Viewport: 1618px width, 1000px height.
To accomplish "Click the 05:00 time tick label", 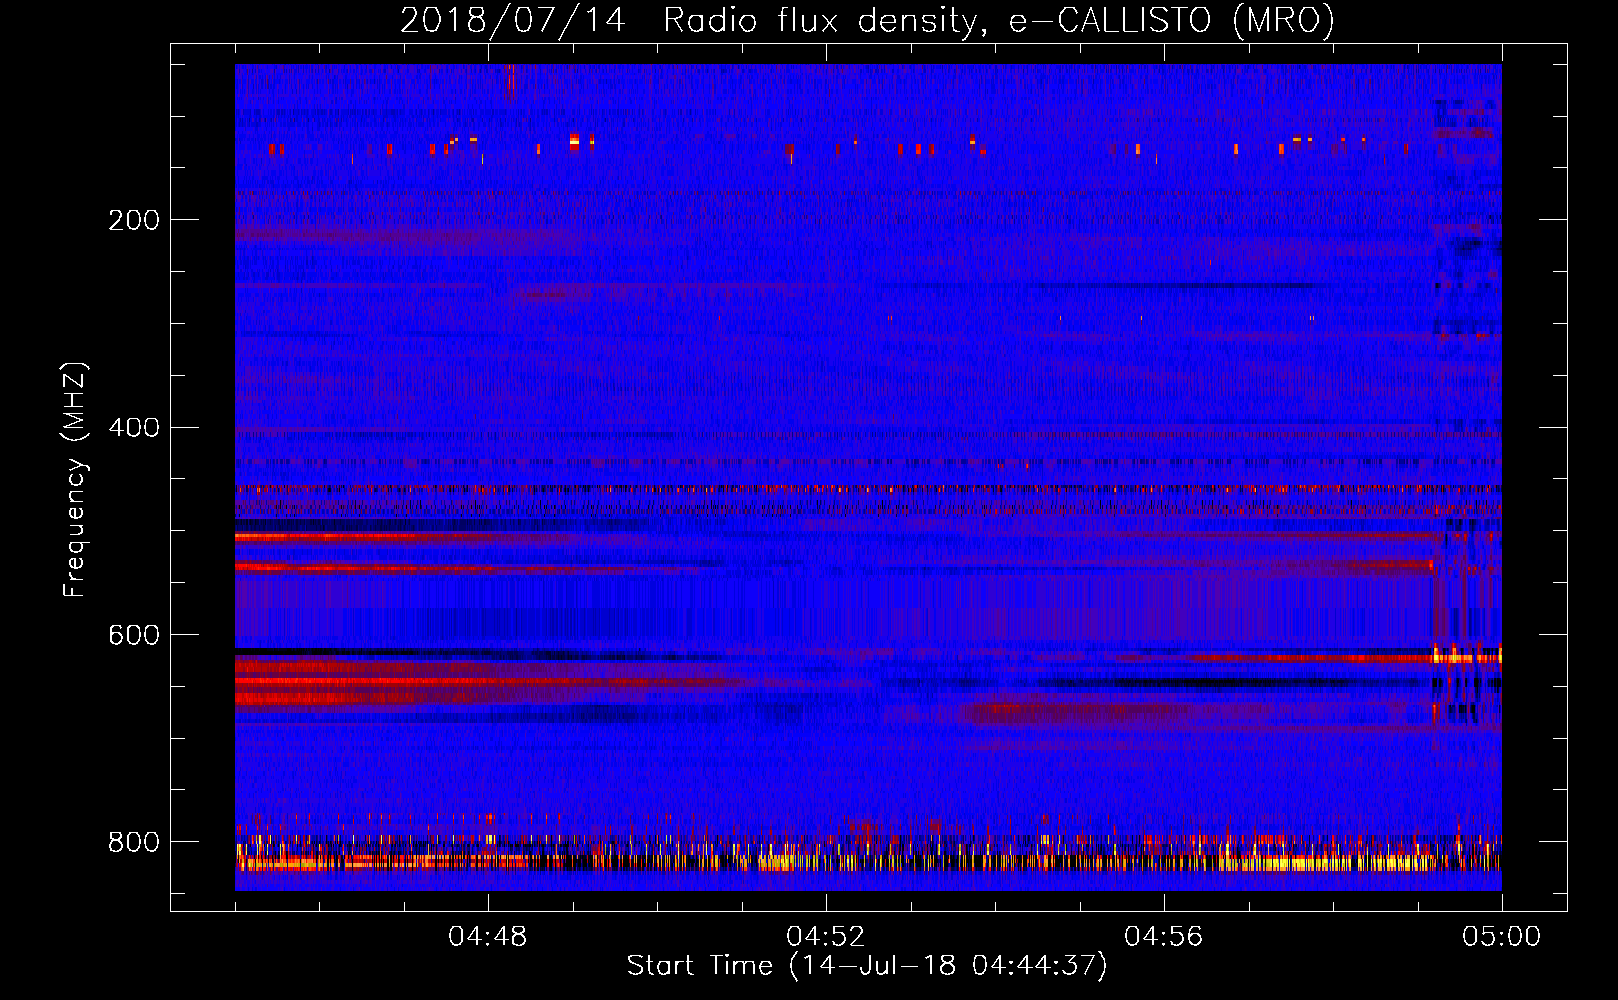I will (x=1502, y=937).
